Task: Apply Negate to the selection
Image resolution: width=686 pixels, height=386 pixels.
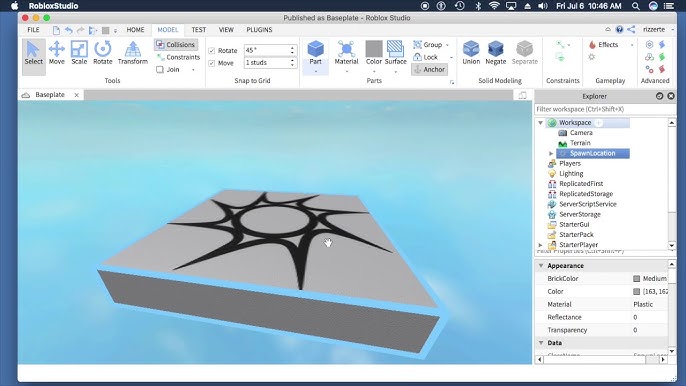Action: pos(495,53)
